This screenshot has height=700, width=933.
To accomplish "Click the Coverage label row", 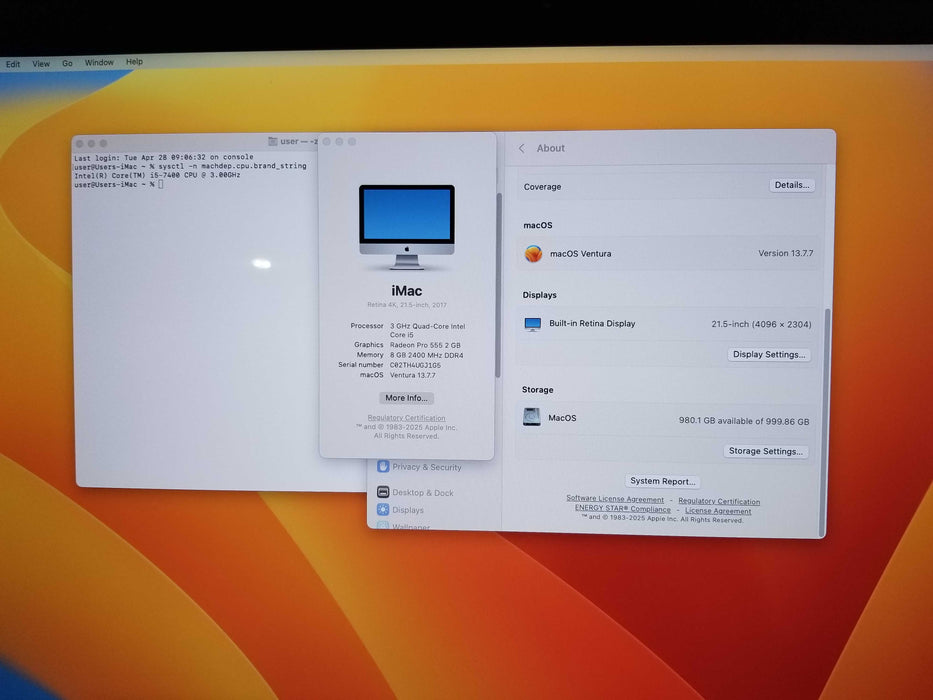I will pyautogui.click(x=668, y=186).
